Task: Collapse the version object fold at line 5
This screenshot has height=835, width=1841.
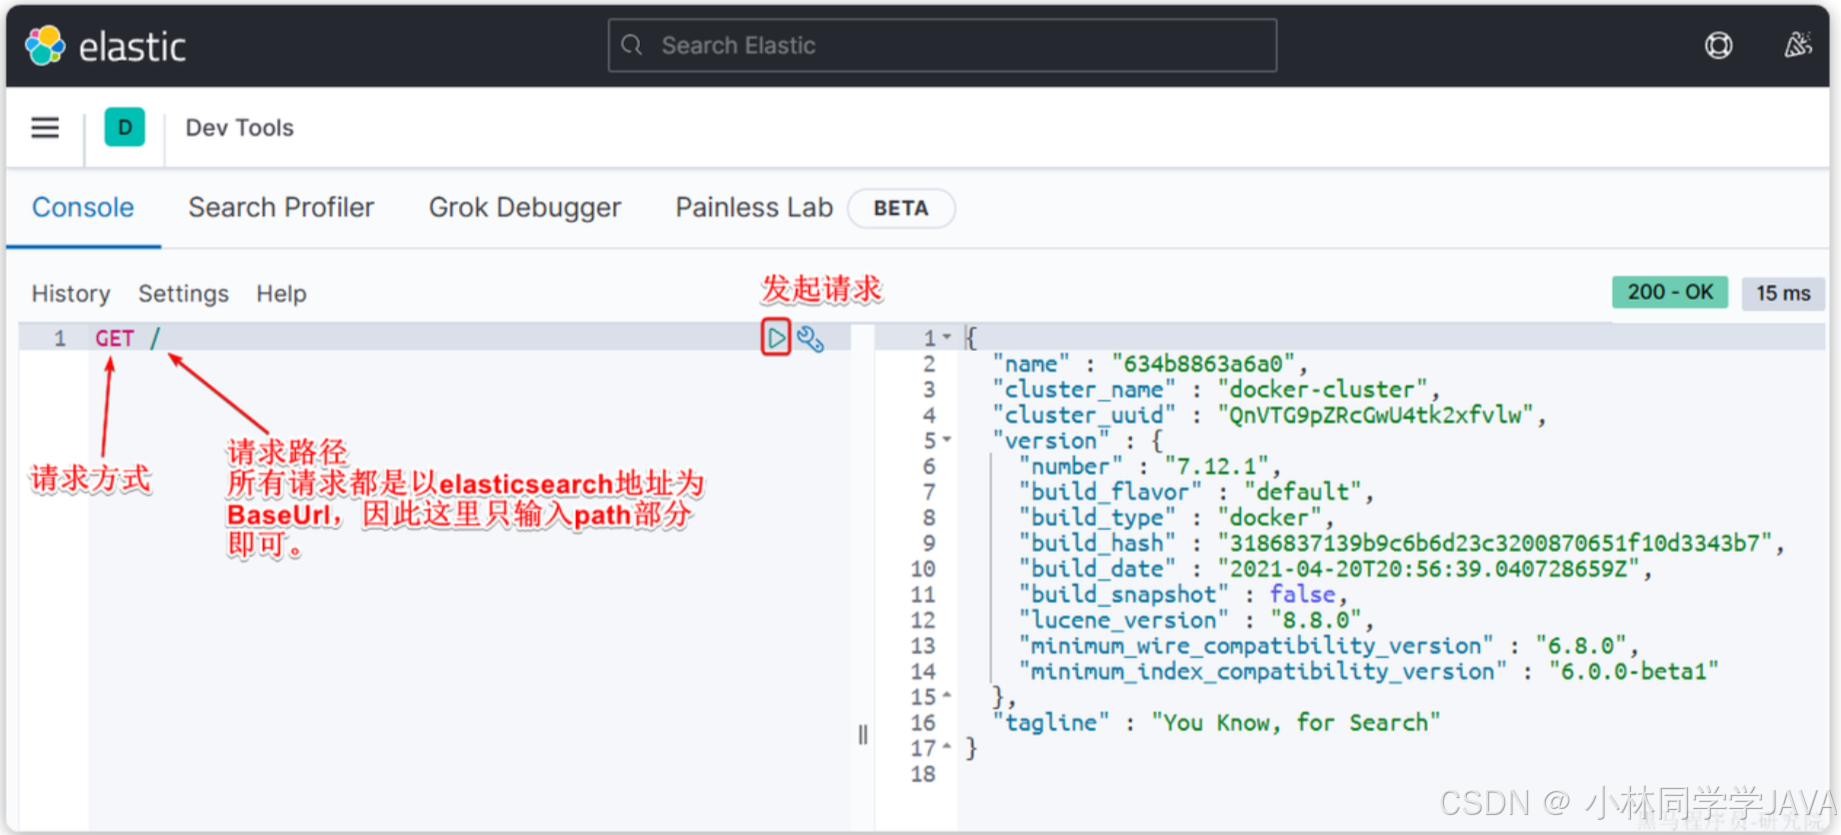Action: point(947,440)
